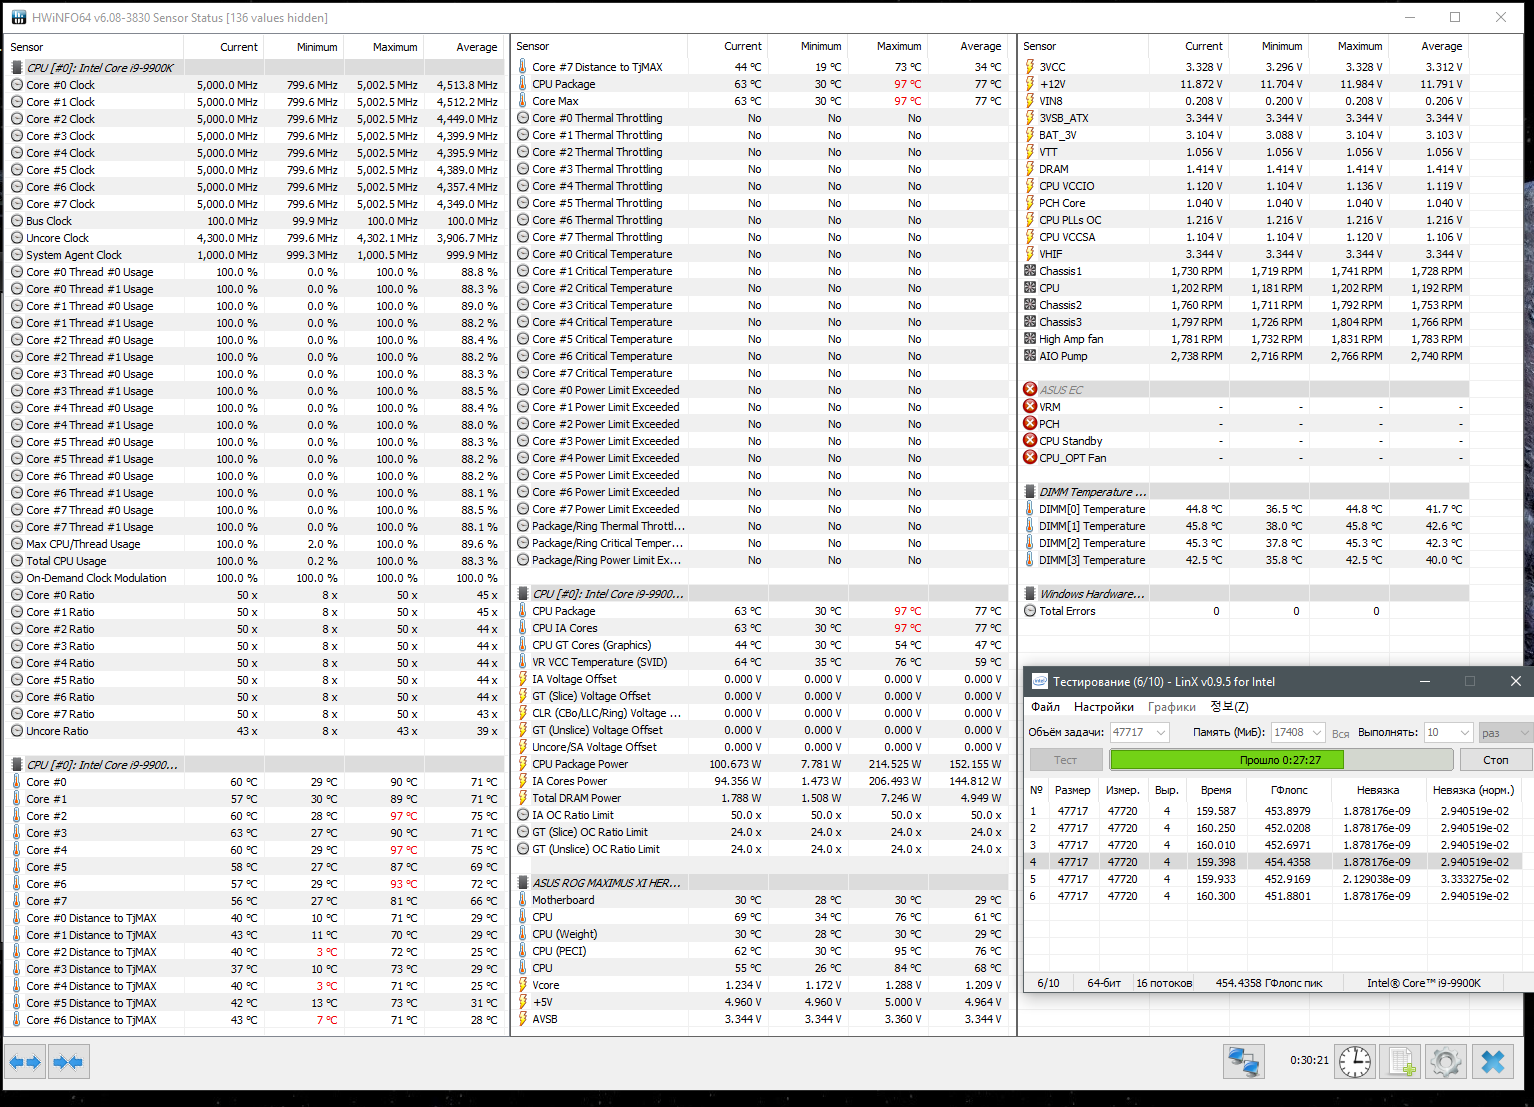Click the fan icon beside AIO Pump
This screenshot has width=1534, height=1107.
(1030, 356)
